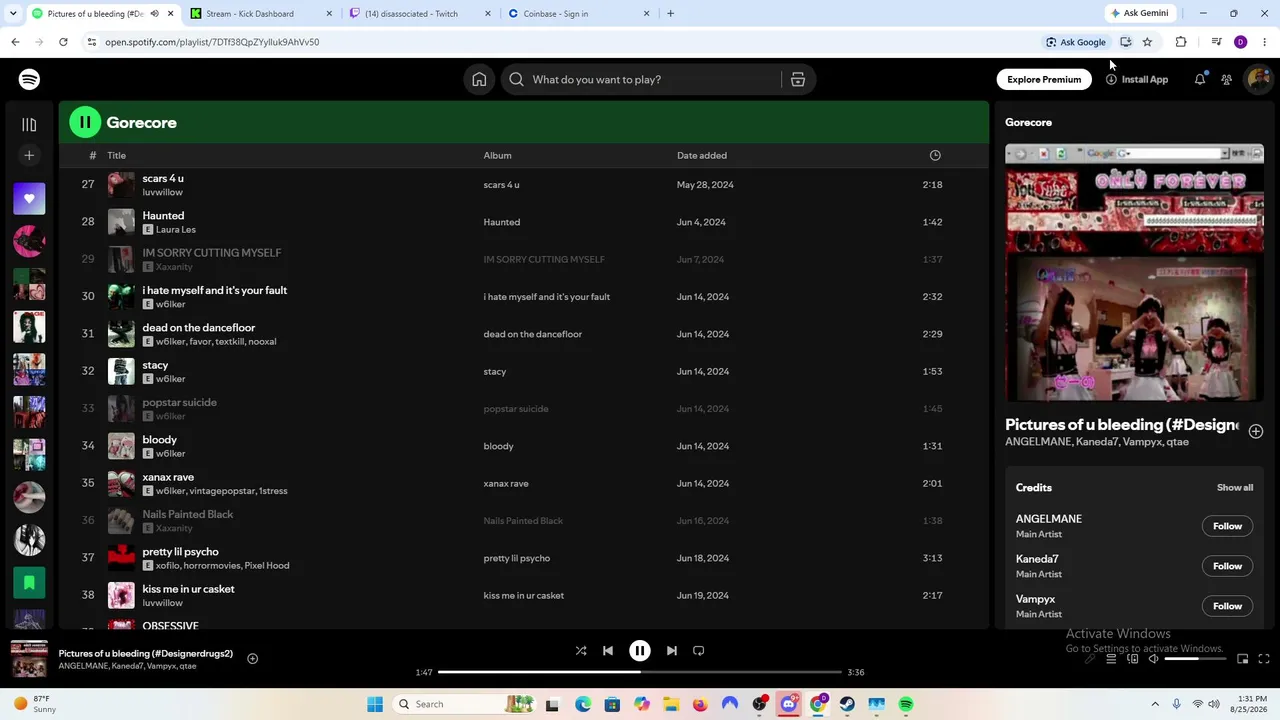This screenshot has width=1280, height=720.
Task: Mute the Spotify tab audio icon
Action: [x=154, y=13]
